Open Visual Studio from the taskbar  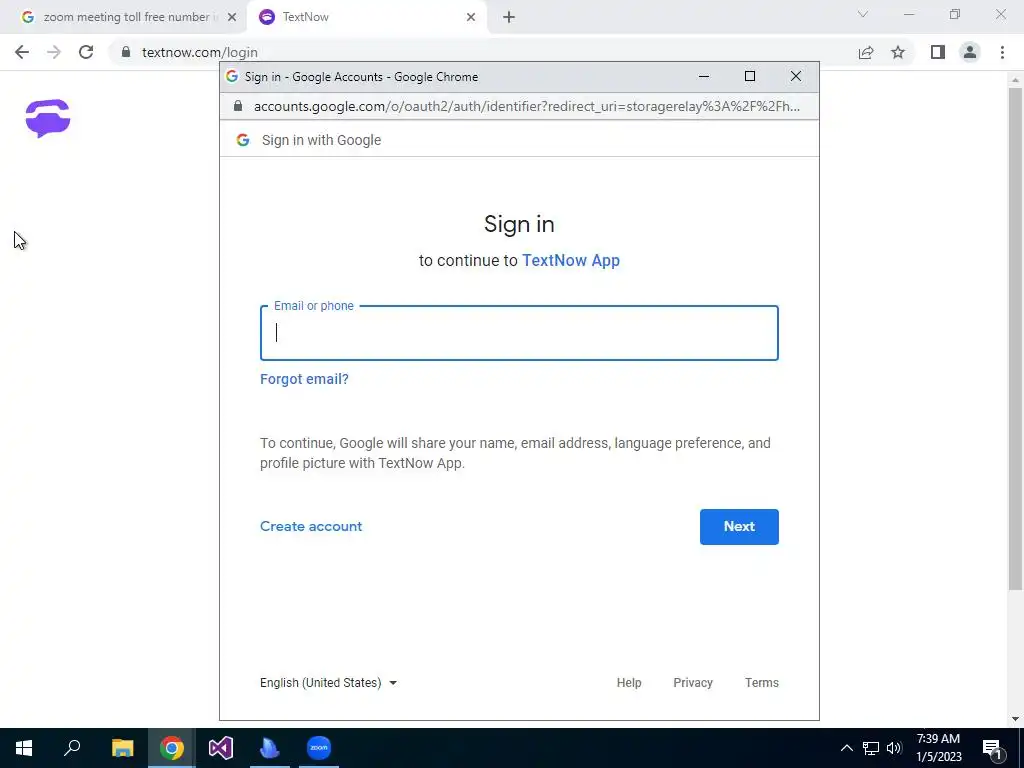pos(221,748)
